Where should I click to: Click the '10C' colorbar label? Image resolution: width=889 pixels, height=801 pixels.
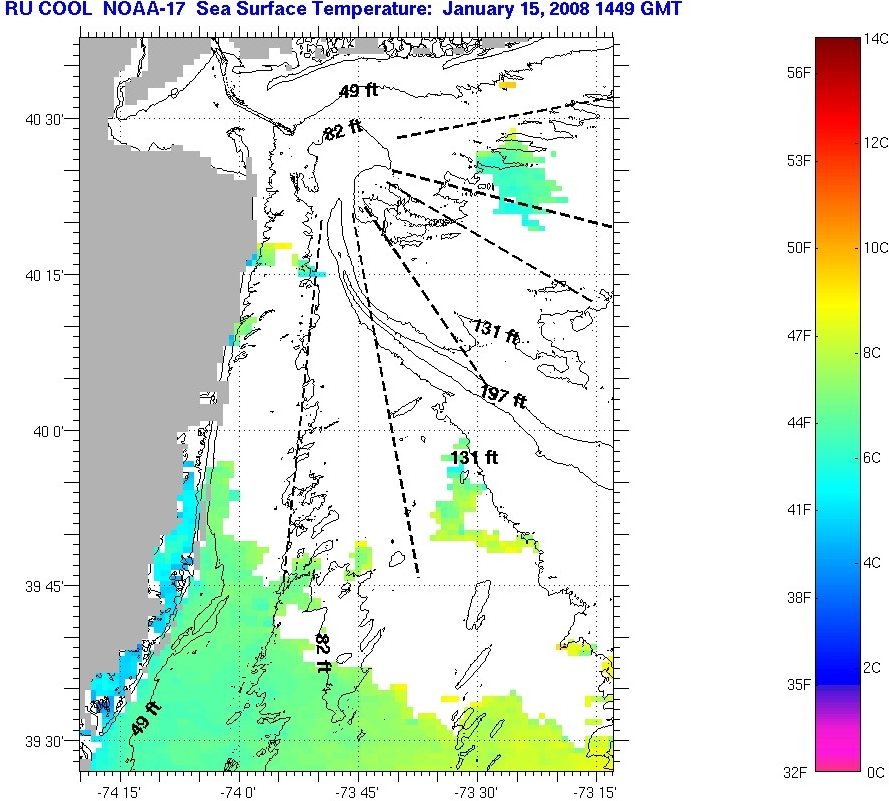(x=876, y=248)
